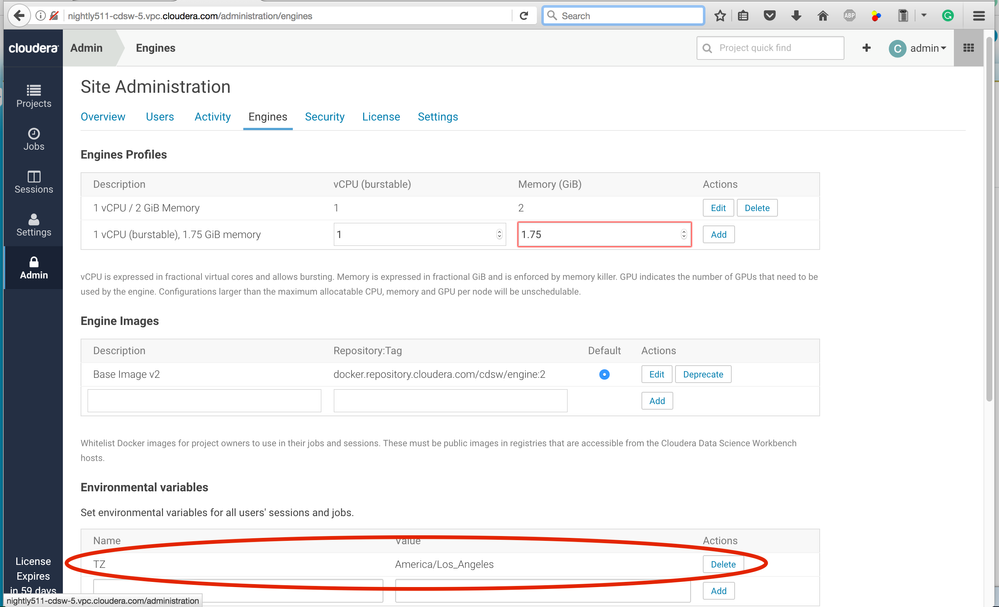Open Firefox downloads arrow icon

(796, 16)
